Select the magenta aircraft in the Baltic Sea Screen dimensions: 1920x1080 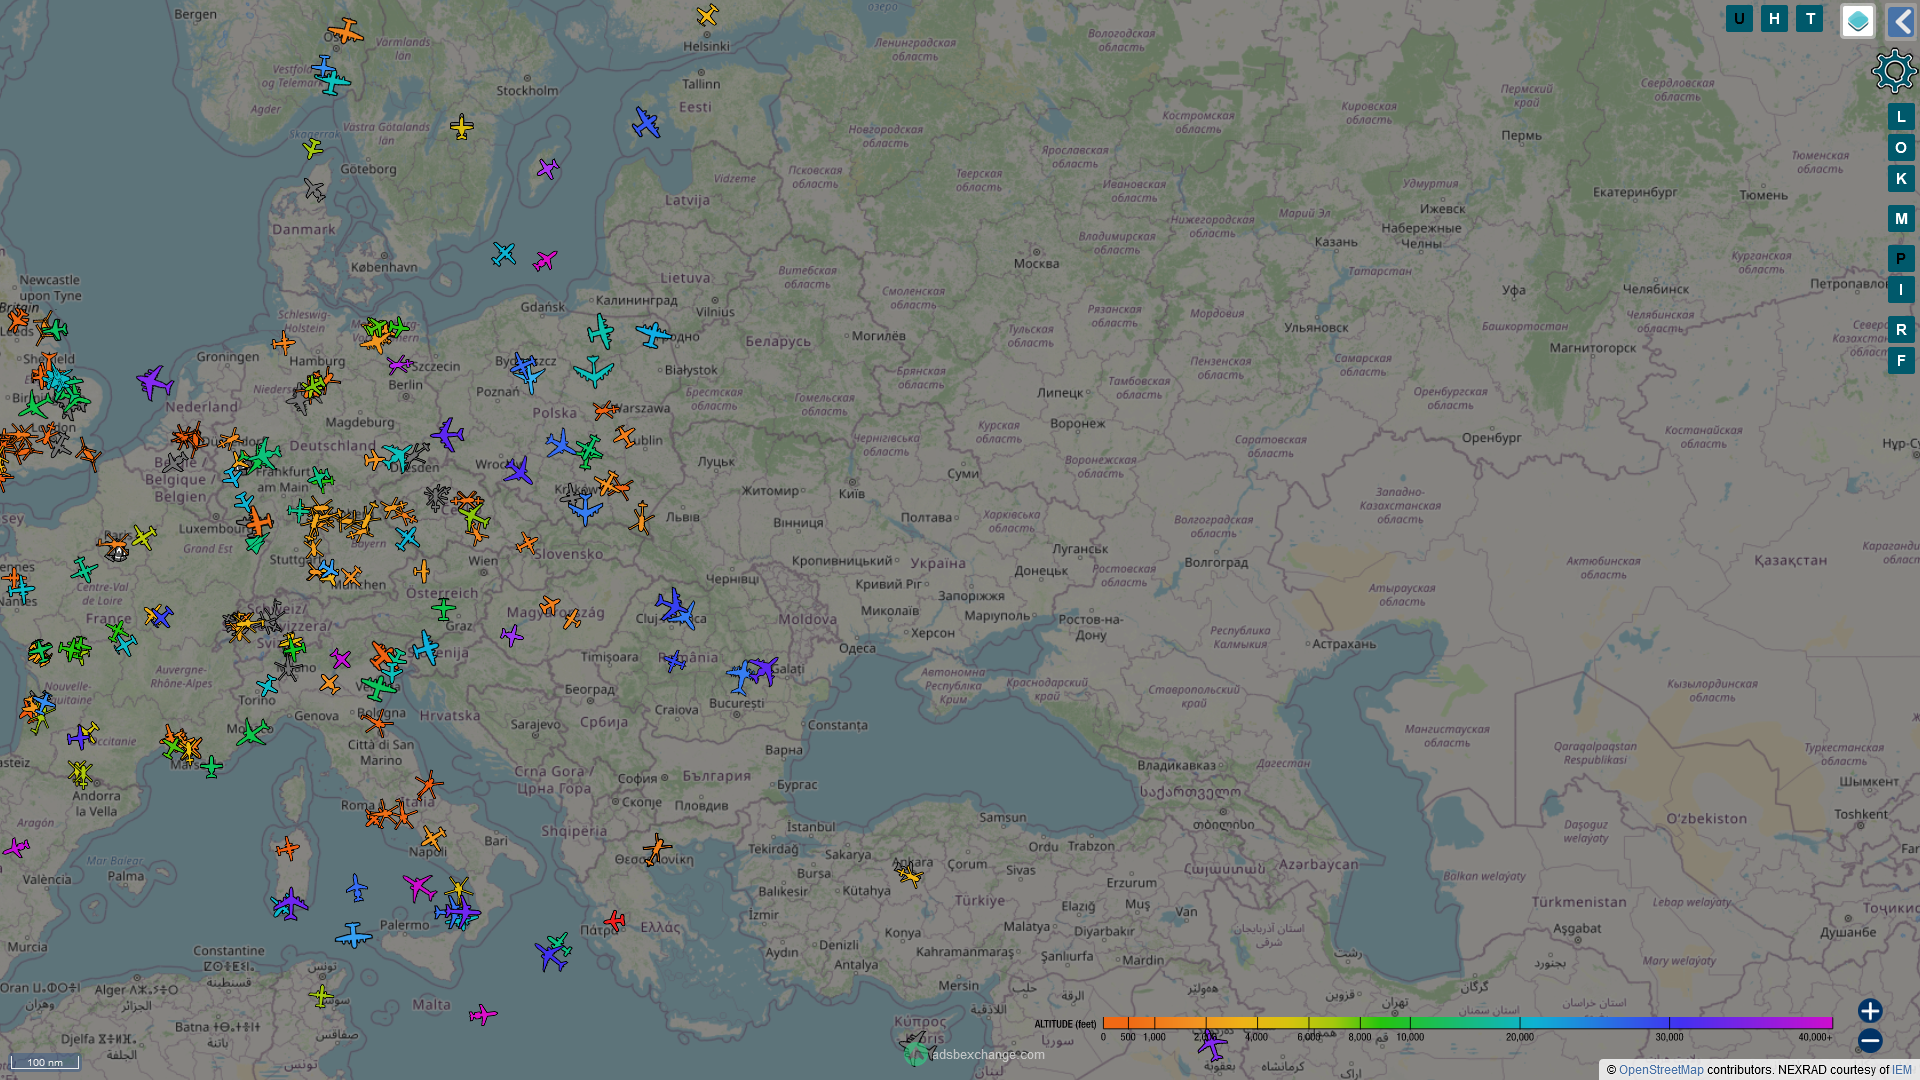click(x=545, y=261)
